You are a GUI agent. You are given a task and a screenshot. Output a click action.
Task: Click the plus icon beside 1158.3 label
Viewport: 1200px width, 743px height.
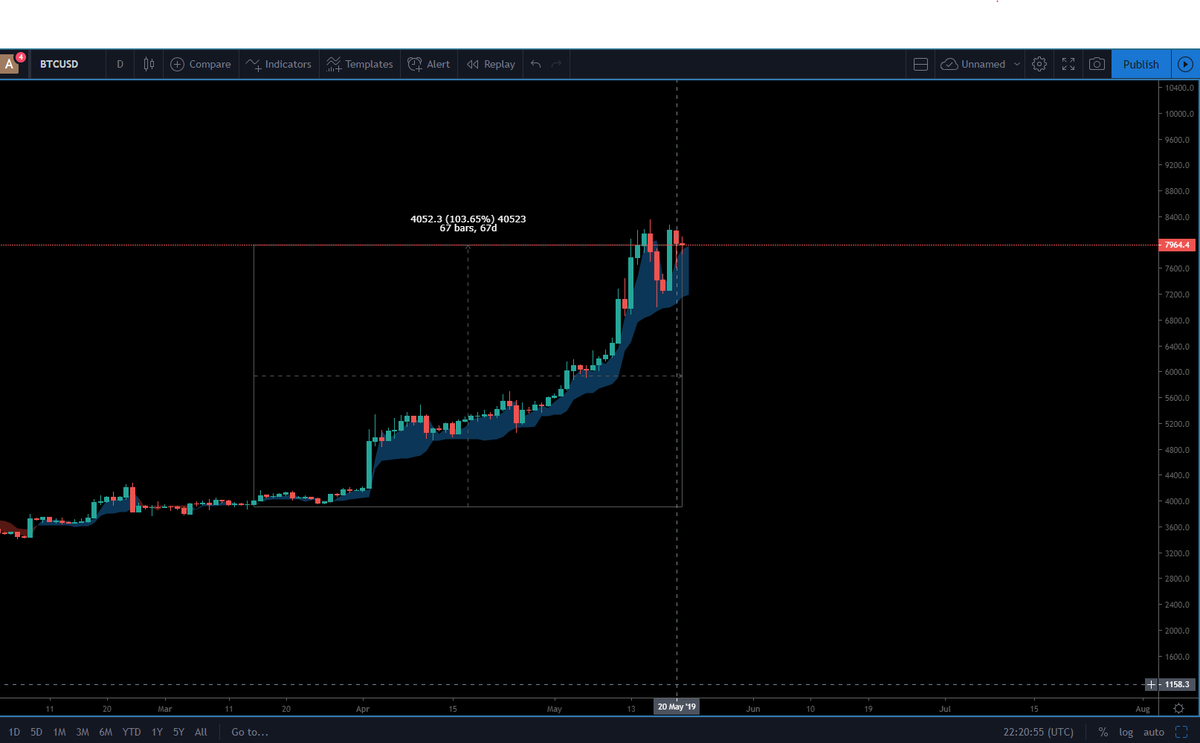click(x=1153, y=684)
